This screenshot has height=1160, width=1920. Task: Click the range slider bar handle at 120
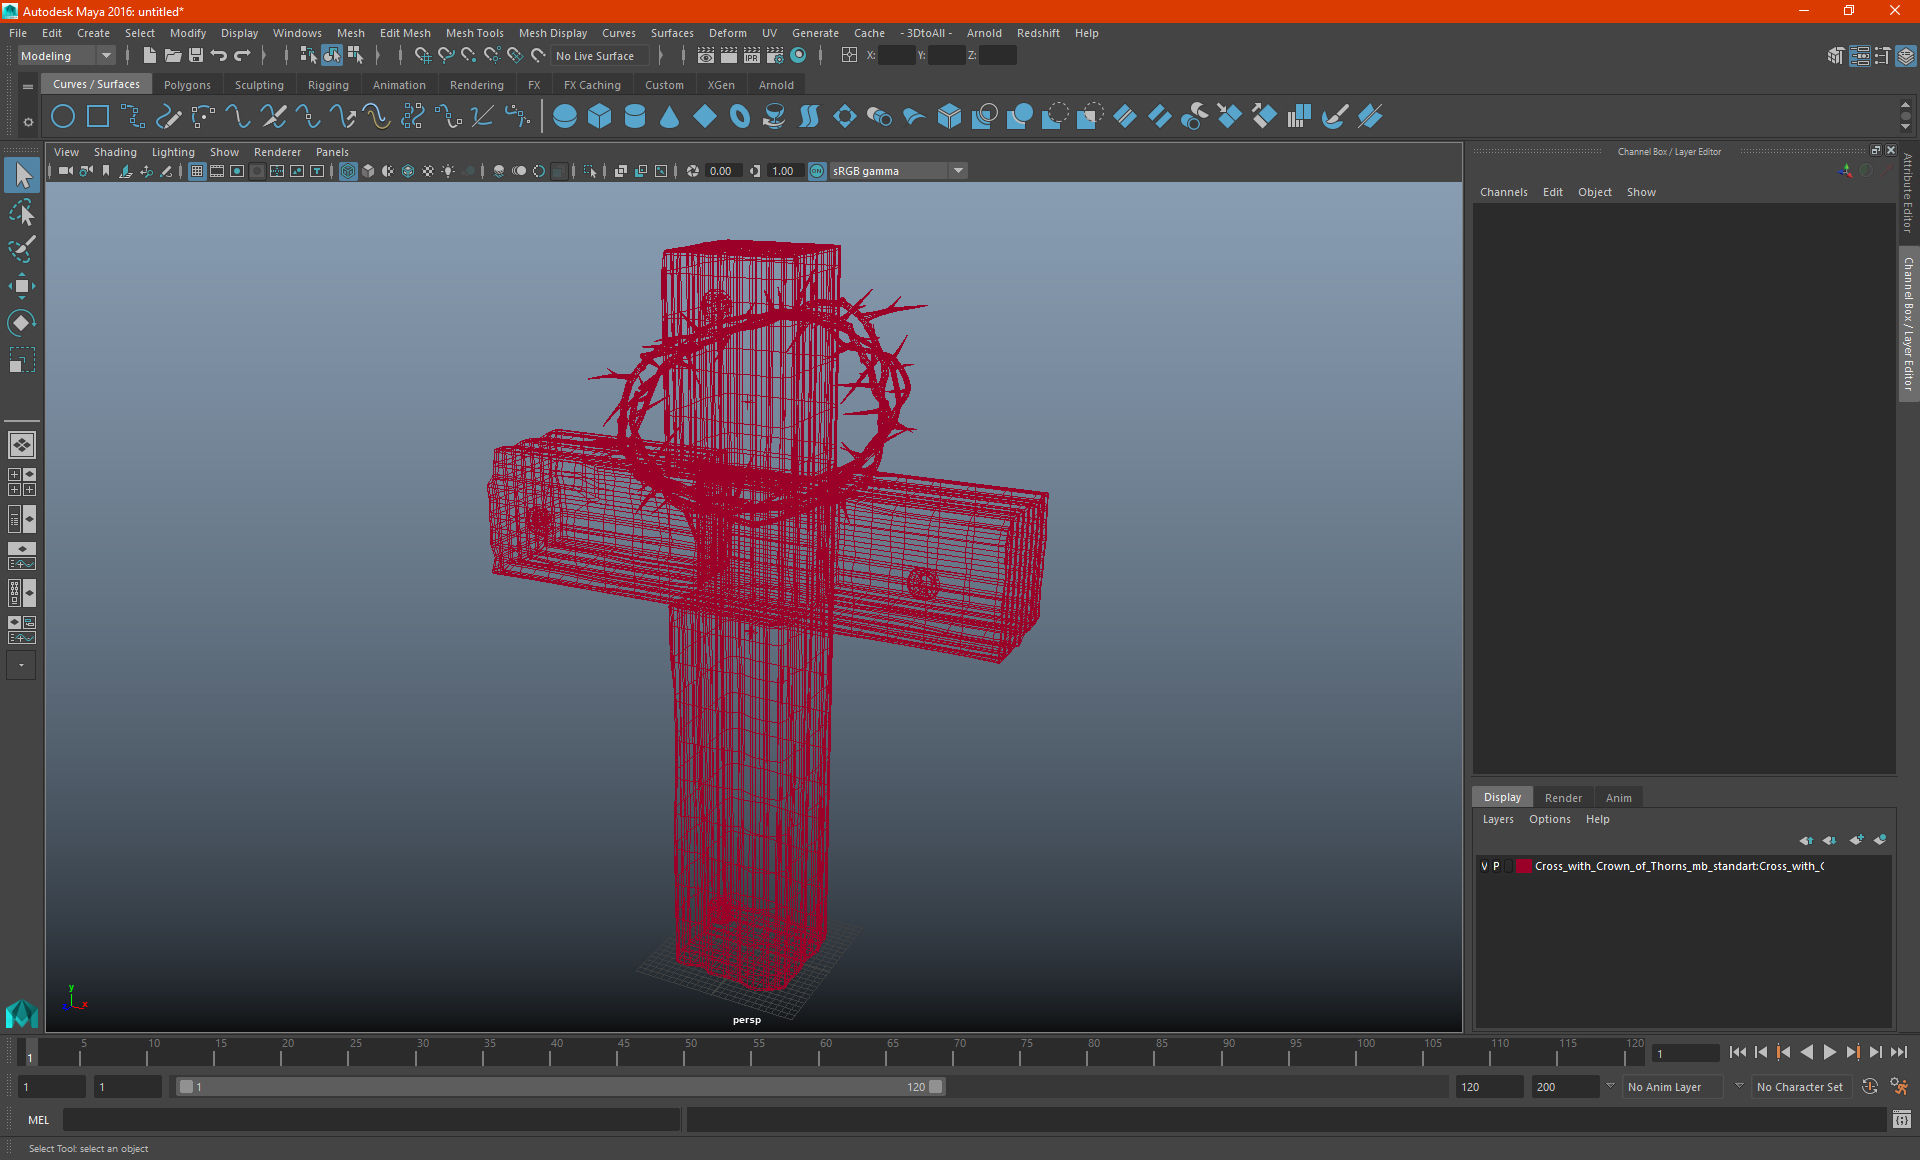[x=936, y=1087]
